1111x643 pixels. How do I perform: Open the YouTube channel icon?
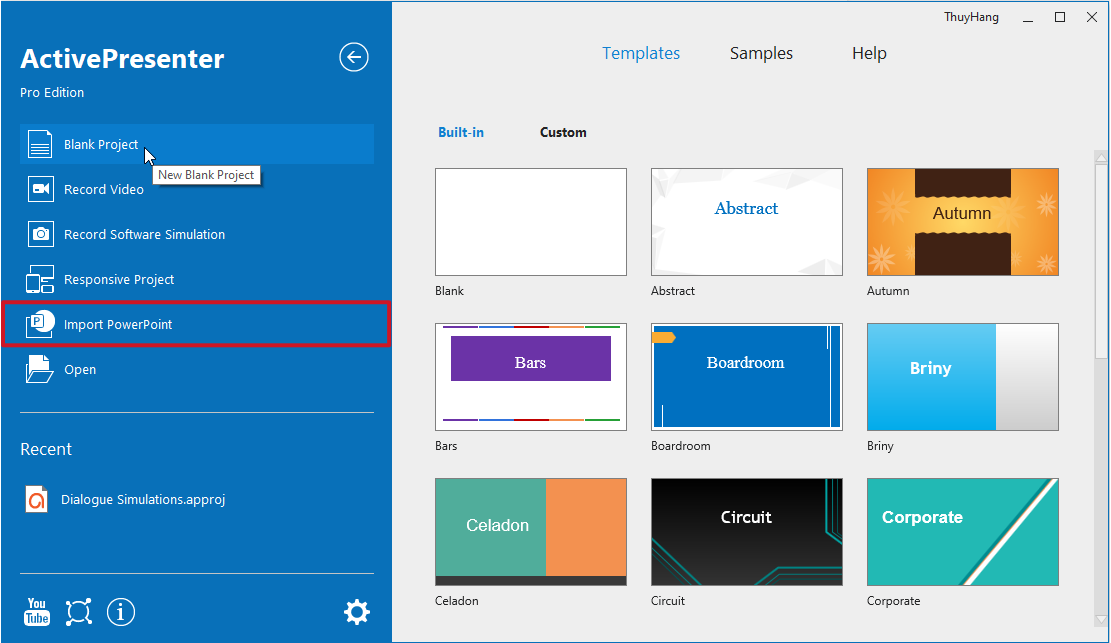point(37,612)
